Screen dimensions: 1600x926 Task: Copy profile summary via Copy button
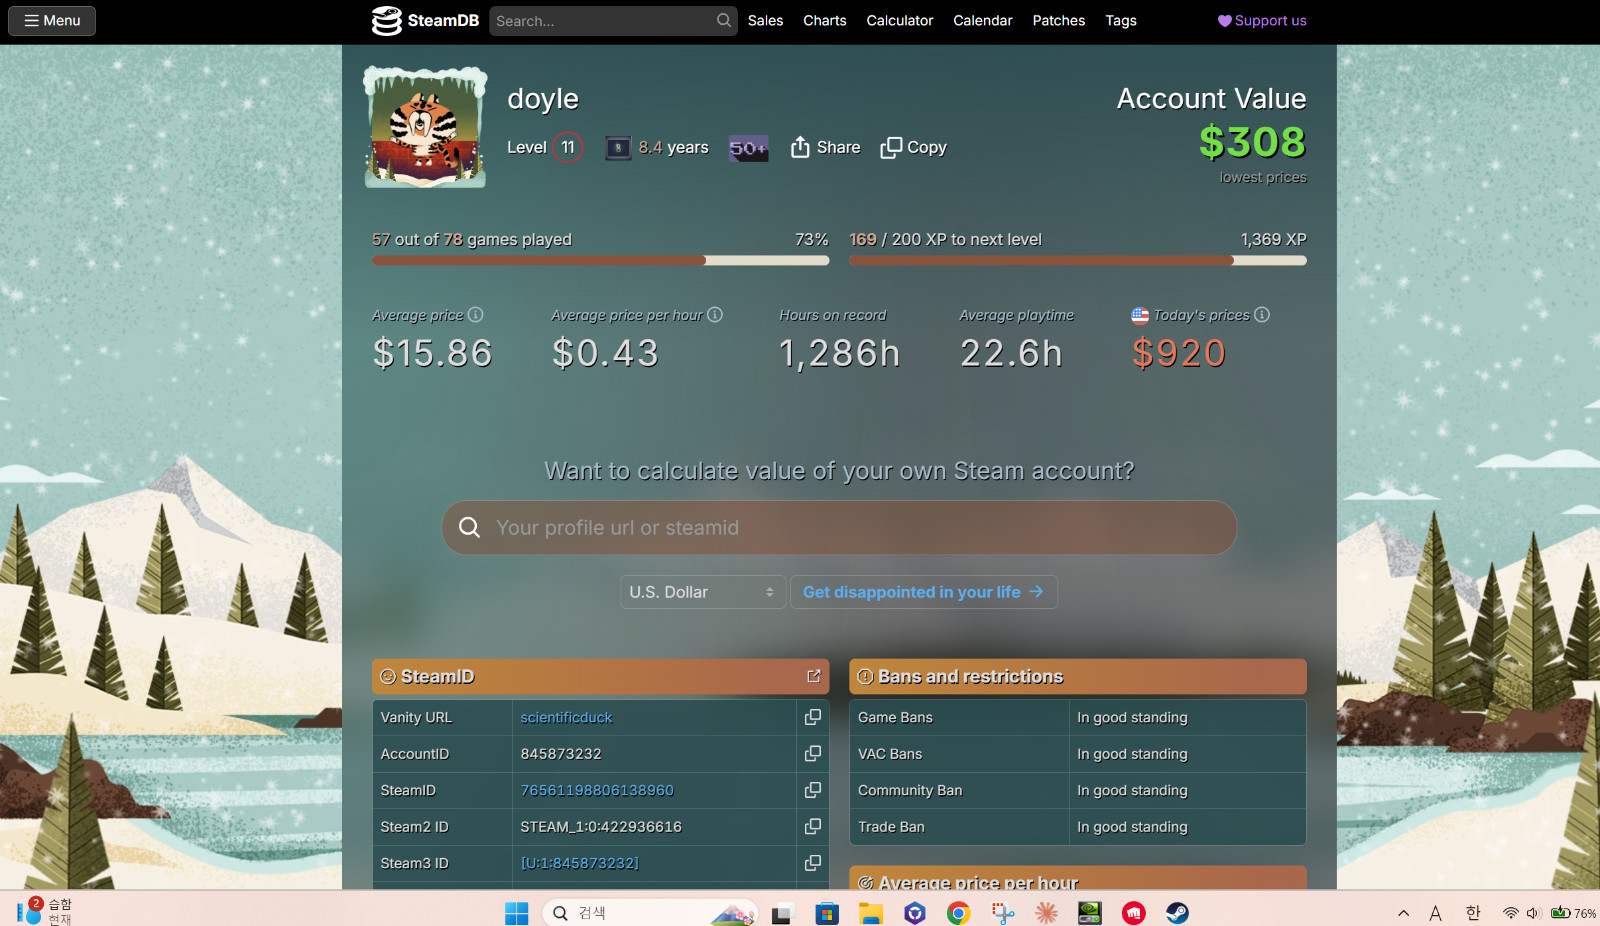point(913,147)
